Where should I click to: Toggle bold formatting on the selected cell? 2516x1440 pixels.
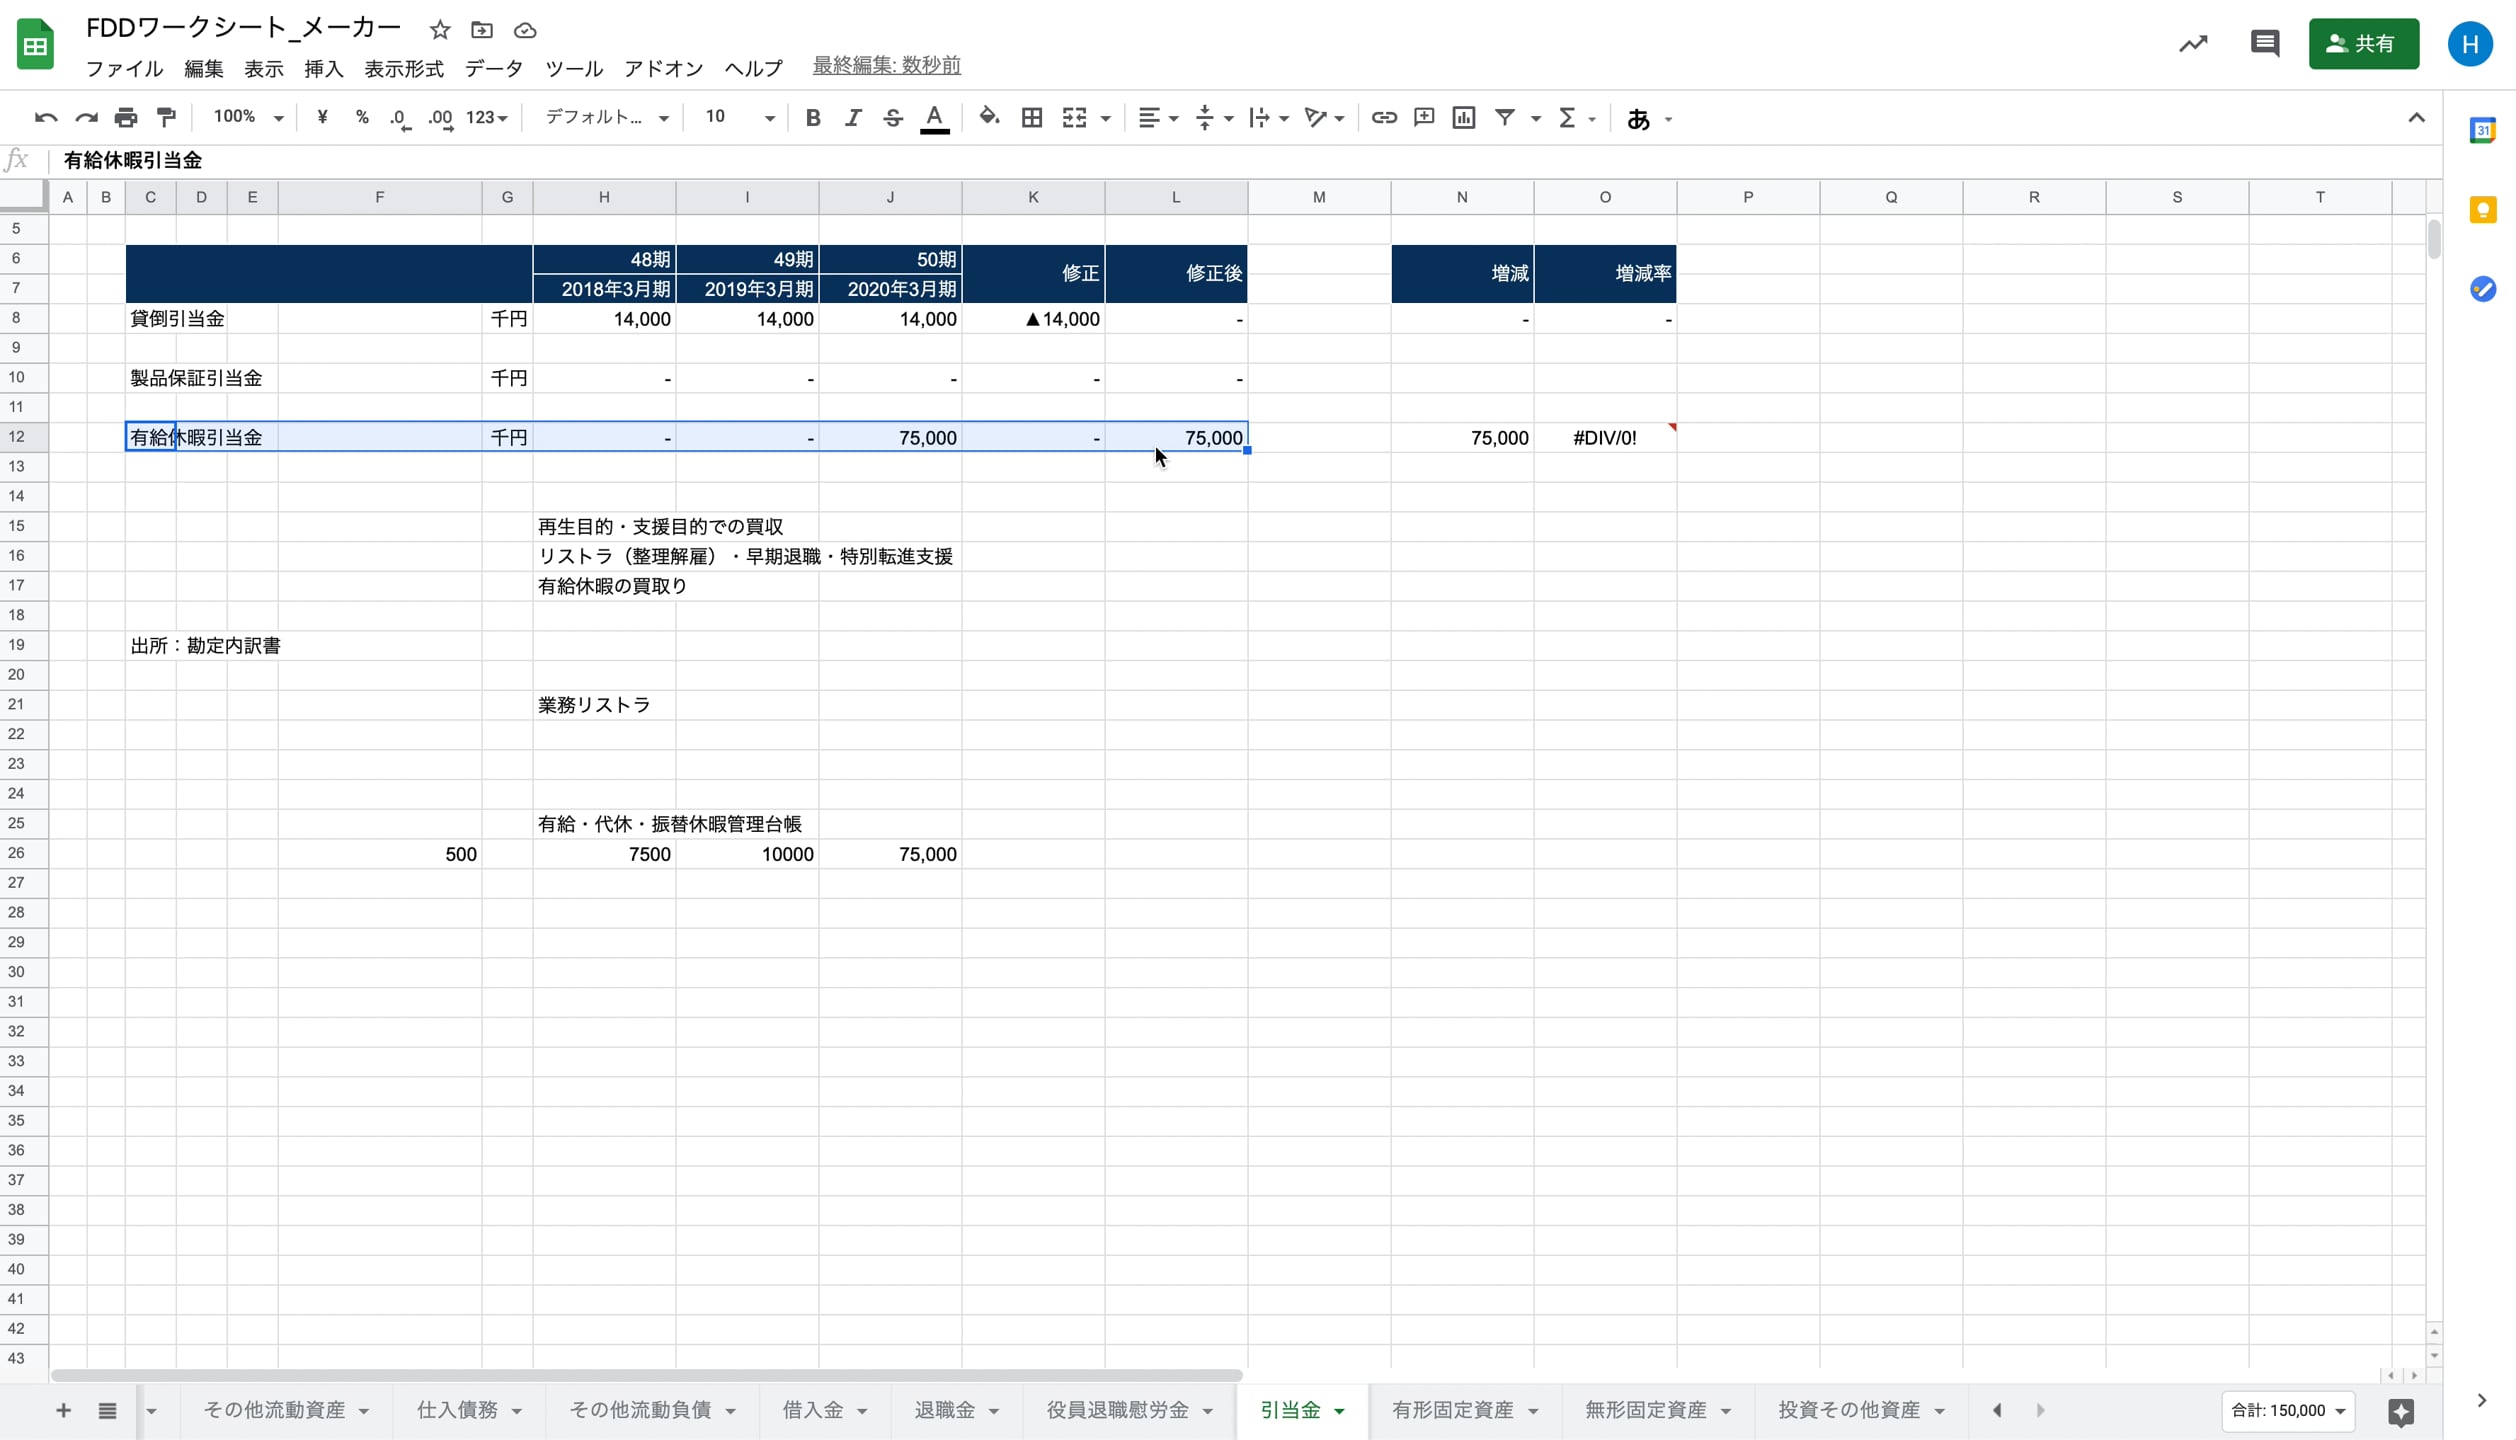tap(813, 117)
